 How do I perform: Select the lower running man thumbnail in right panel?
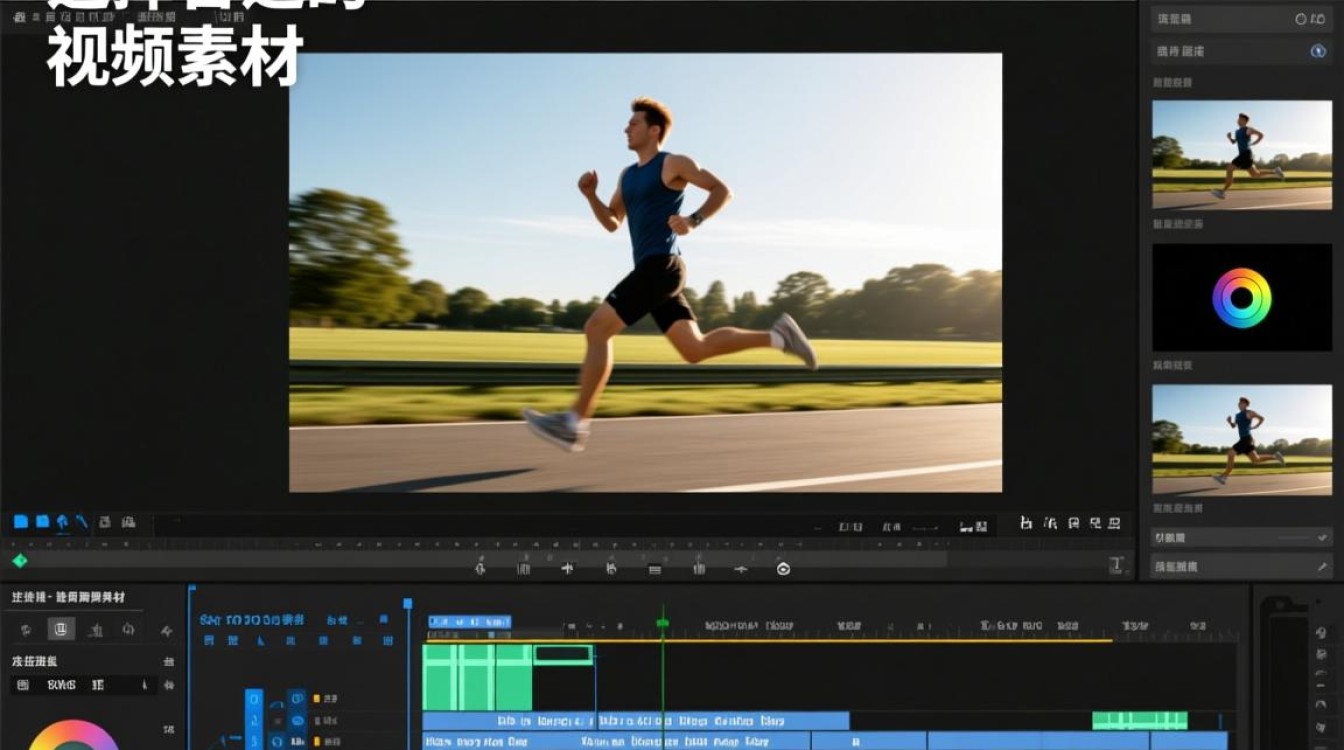(x=1241, y=440)
